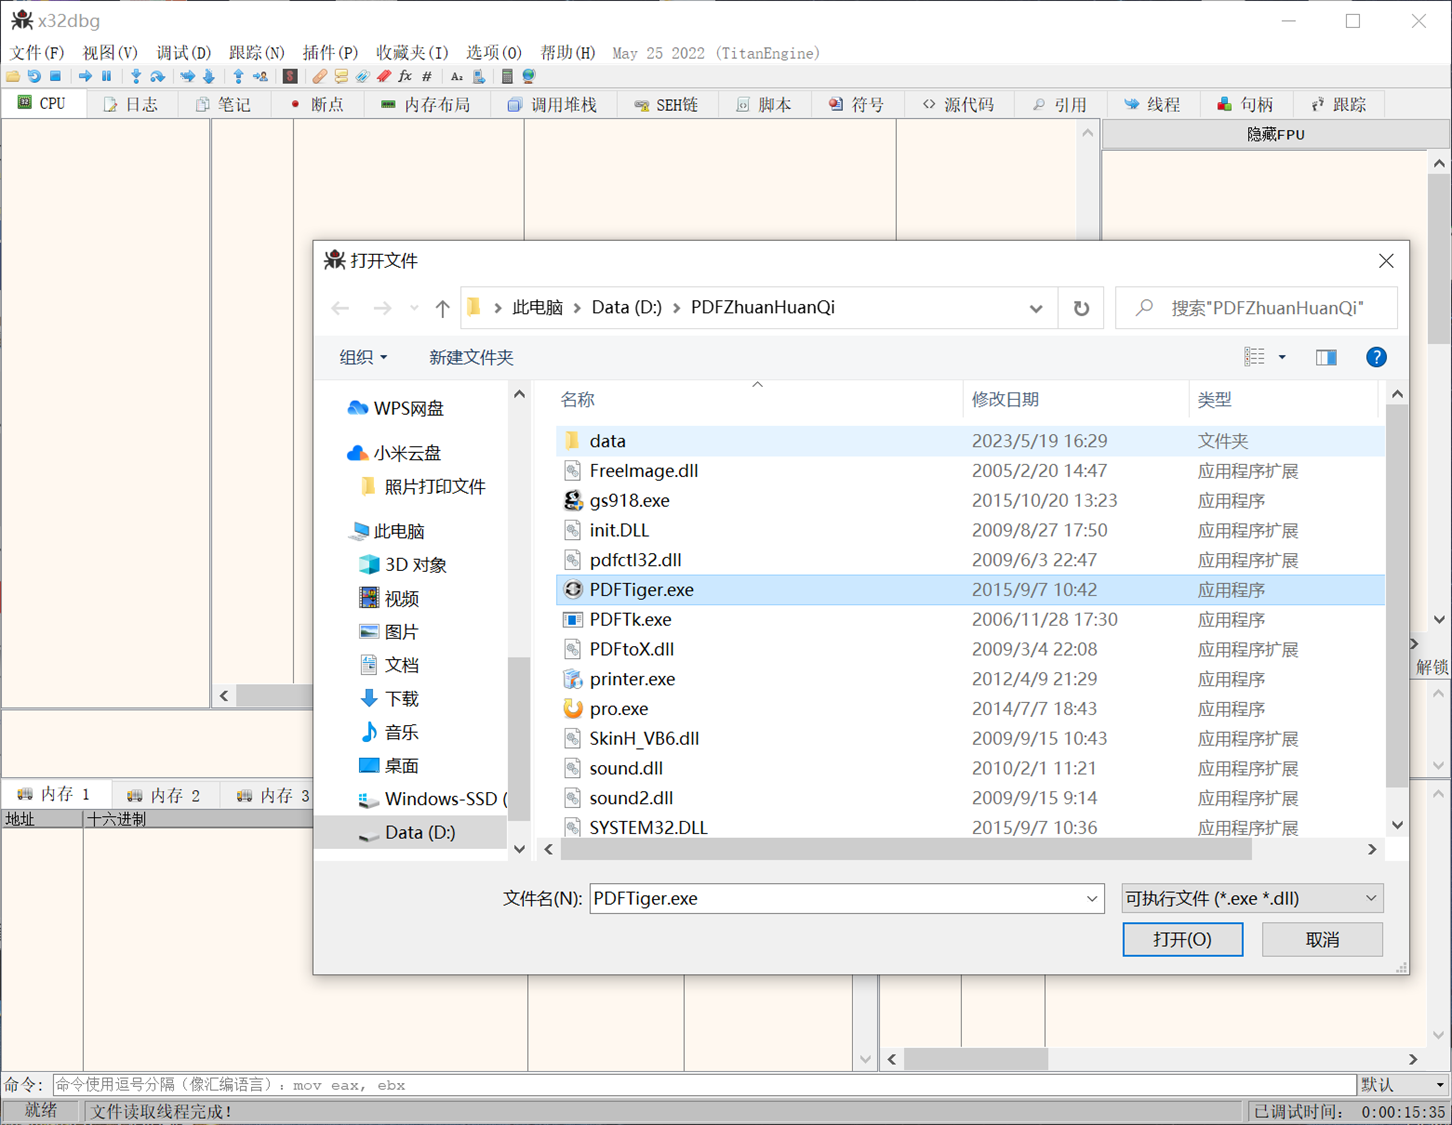Click the Scylla 'S' toolbar icon
This screenshot has height=1125, width=1452.
coord(290,76)
